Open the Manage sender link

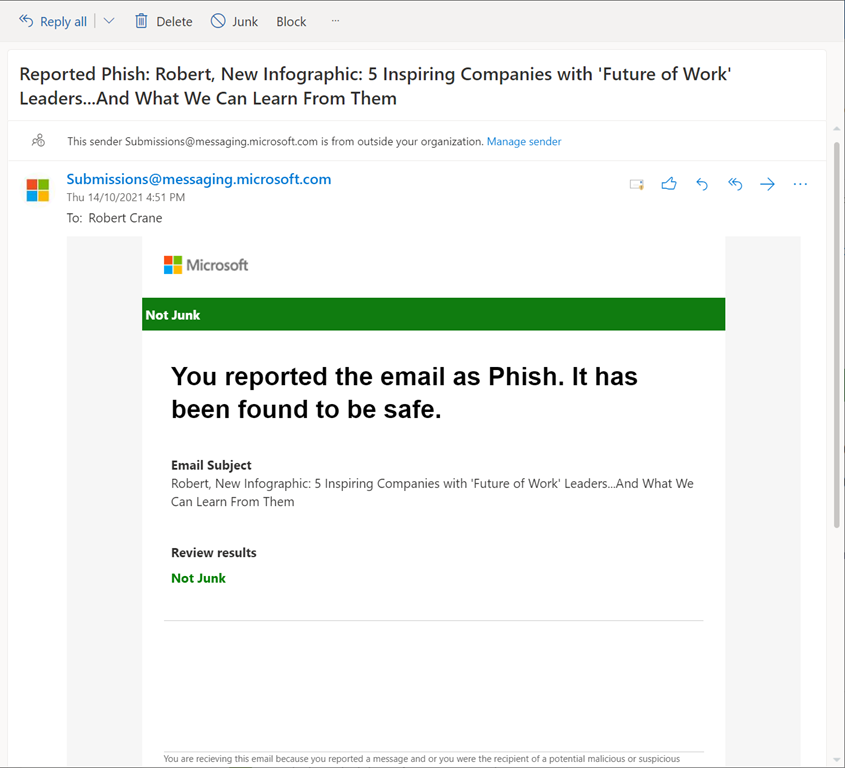click(524, 142)
